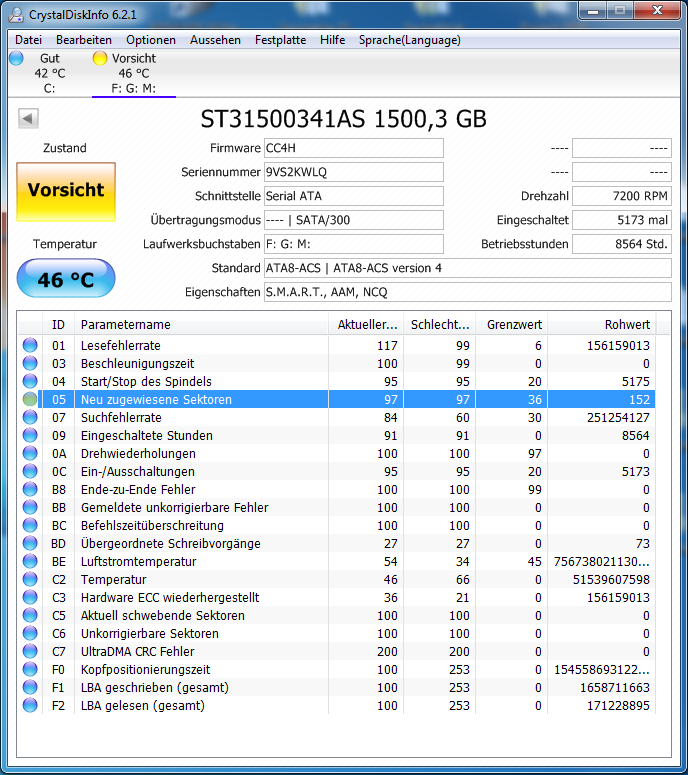Click the raw value 152 in the selected row
This screenshot has height=775, width=688.
pos(640,399)
